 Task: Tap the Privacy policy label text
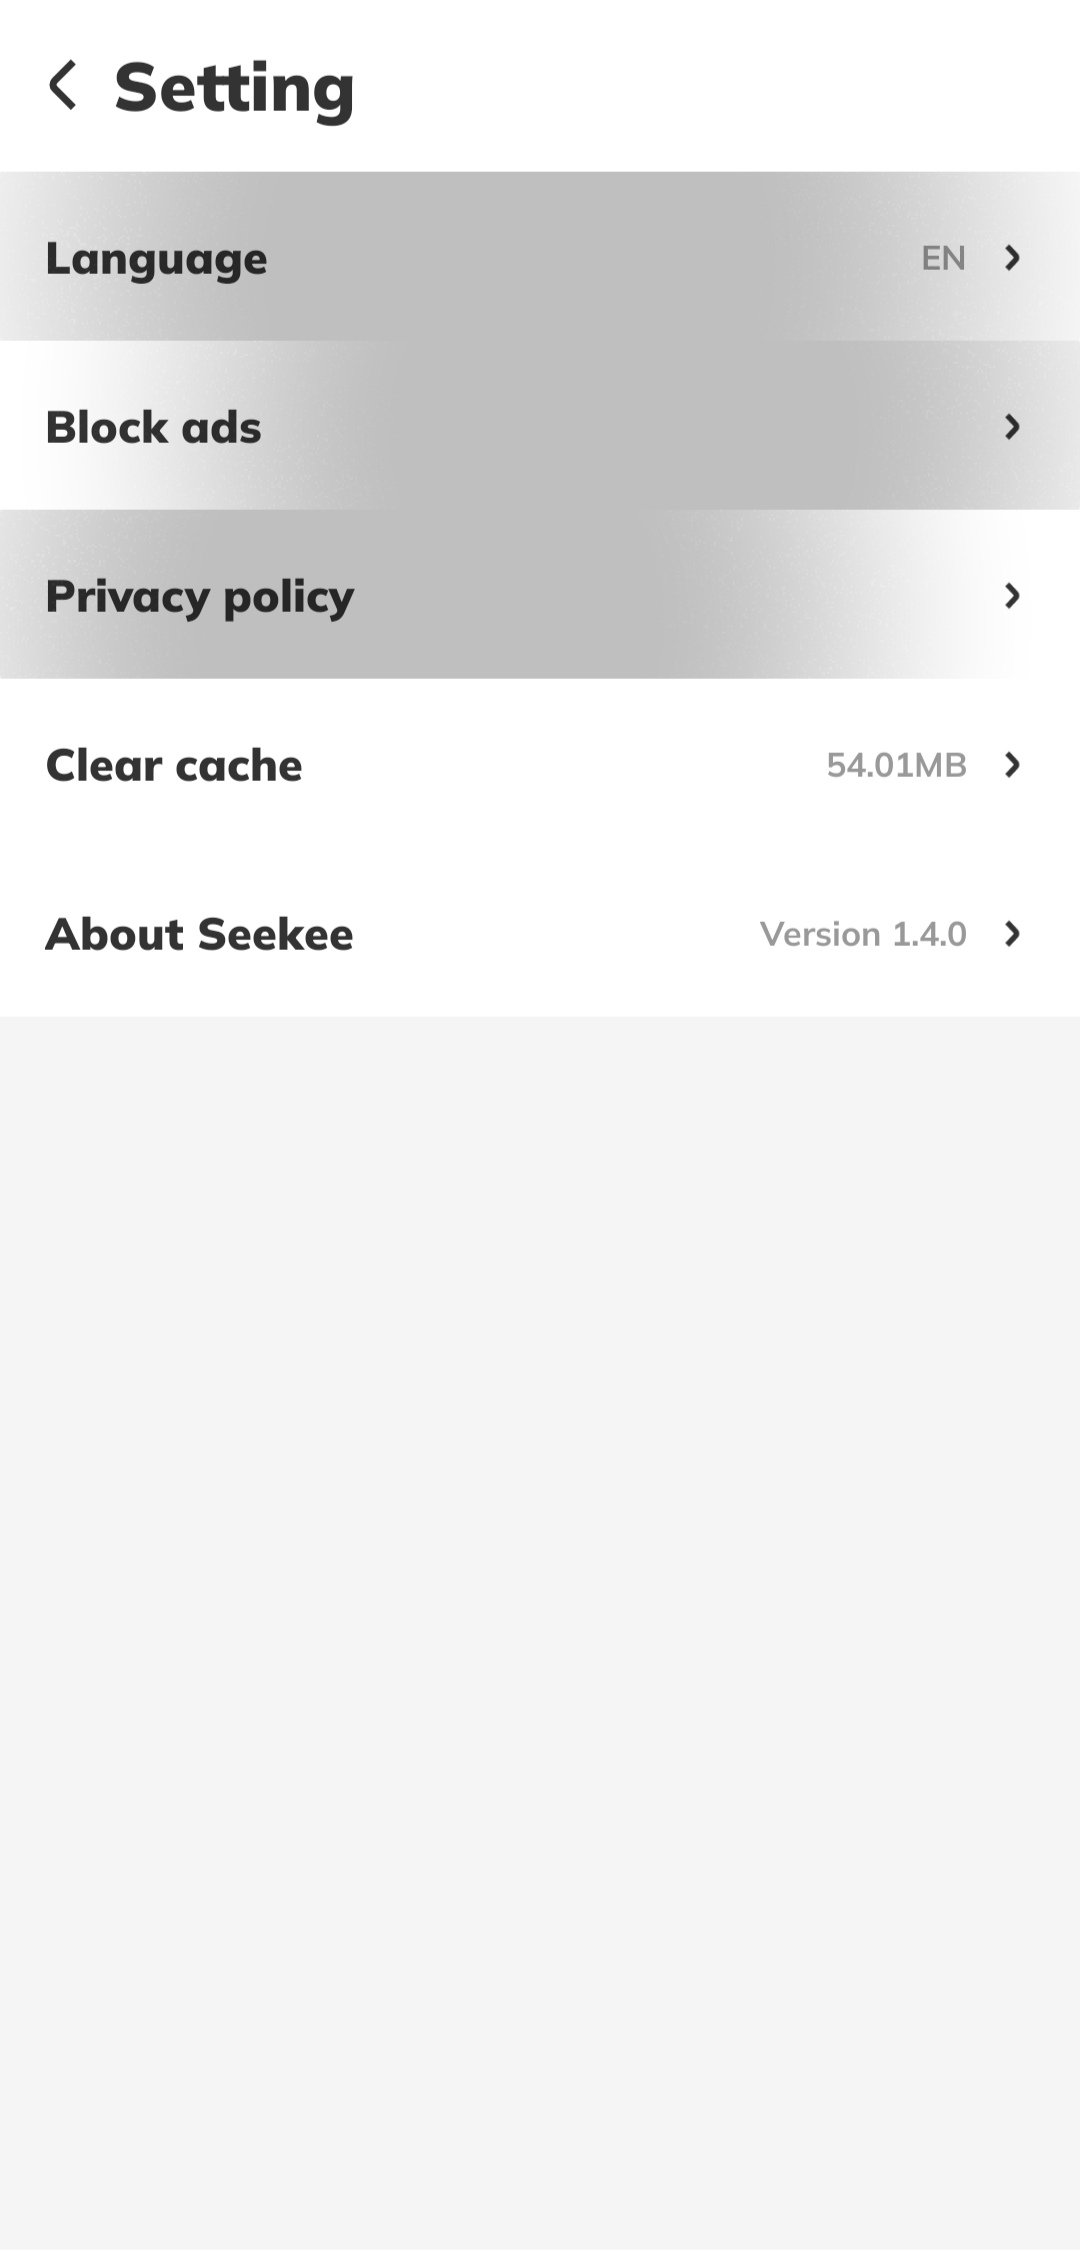click(200, 597)
